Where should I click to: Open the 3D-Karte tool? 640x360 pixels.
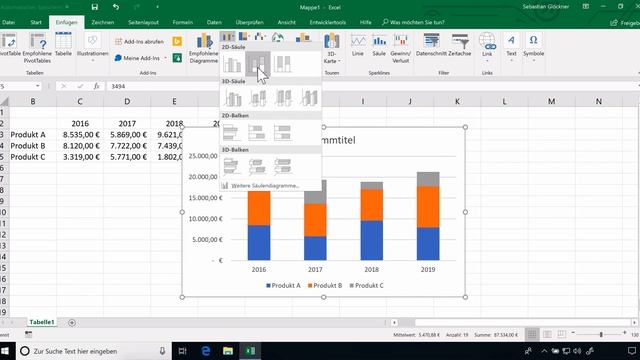point(331,48)
